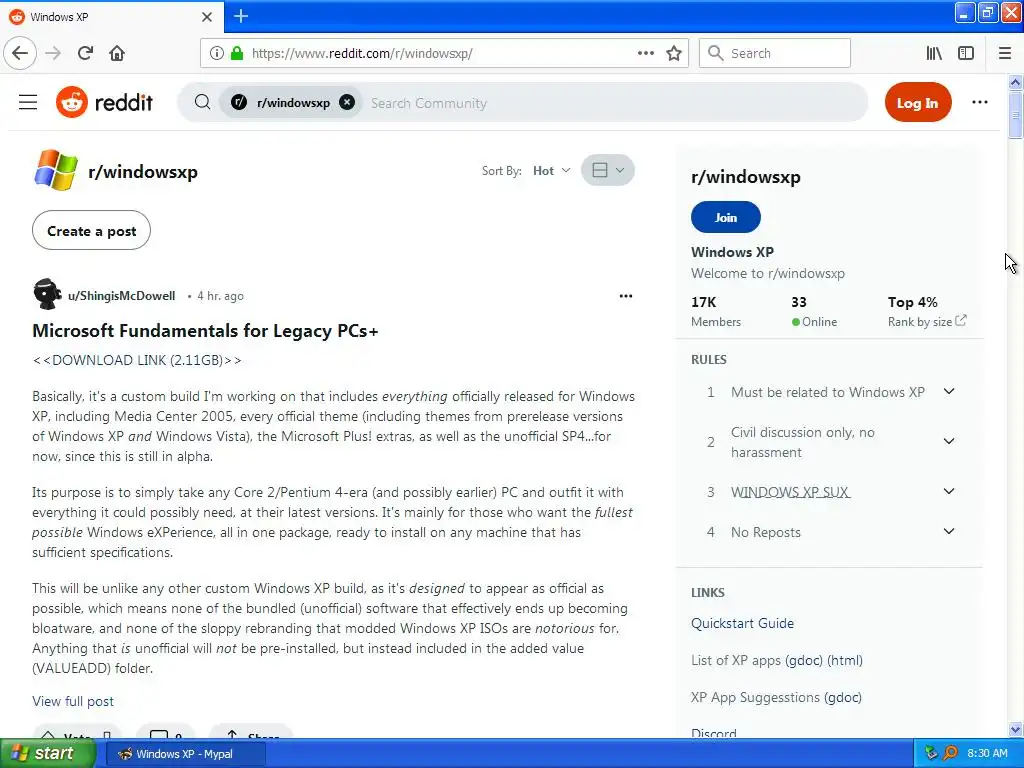Select the Windows XP browser tab
The width and height of the screenshot is (1024, 768).
(111, 16)
